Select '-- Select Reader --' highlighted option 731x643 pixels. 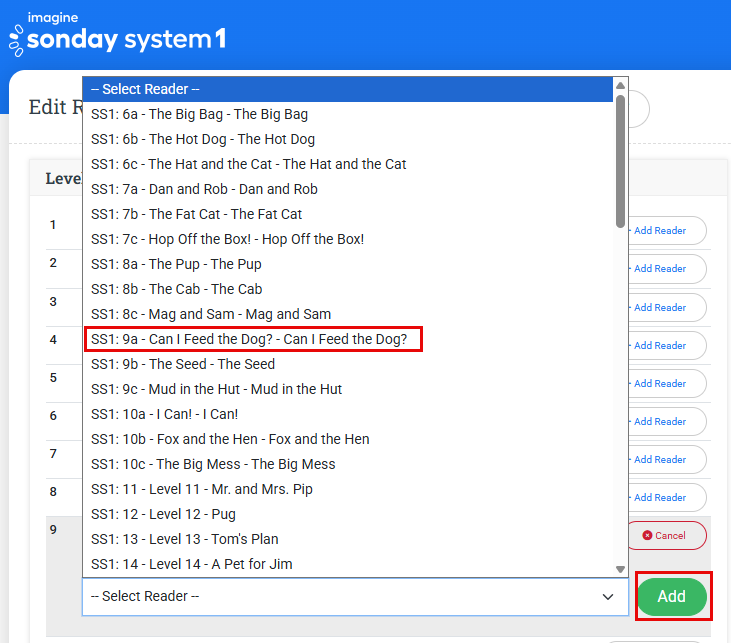point(348,89)
